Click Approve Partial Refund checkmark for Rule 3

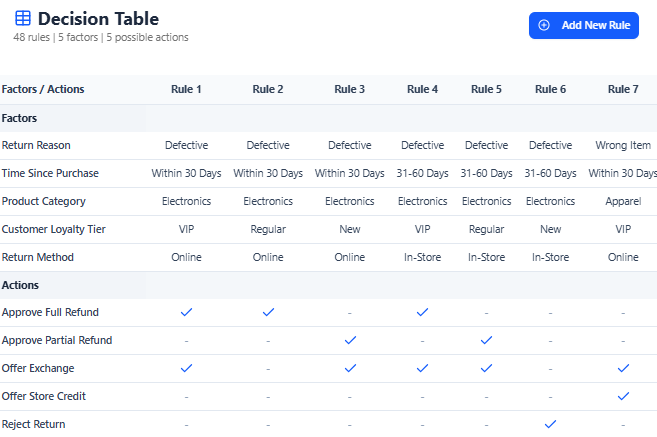[350, 340]
